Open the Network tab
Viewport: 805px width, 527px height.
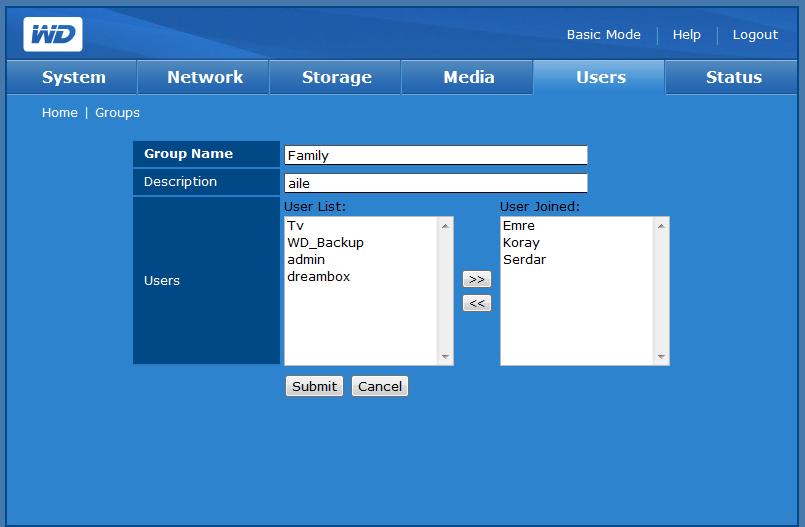pyautogui.click(x=204, y=77)
